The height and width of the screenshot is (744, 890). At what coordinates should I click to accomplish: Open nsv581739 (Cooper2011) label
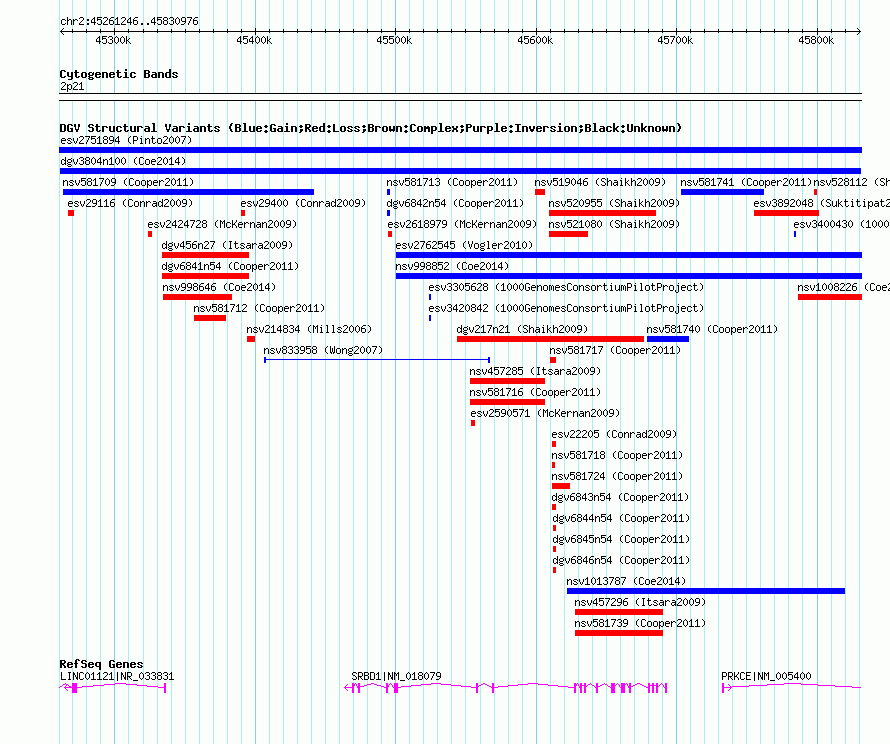(x=640, y=623)
